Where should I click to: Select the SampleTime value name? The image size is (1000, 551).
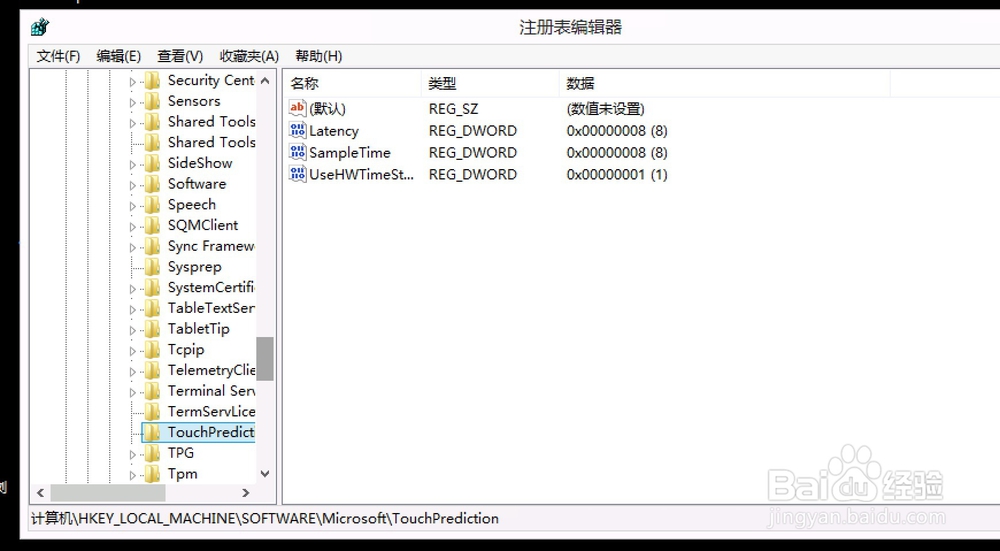pos(349,152)
